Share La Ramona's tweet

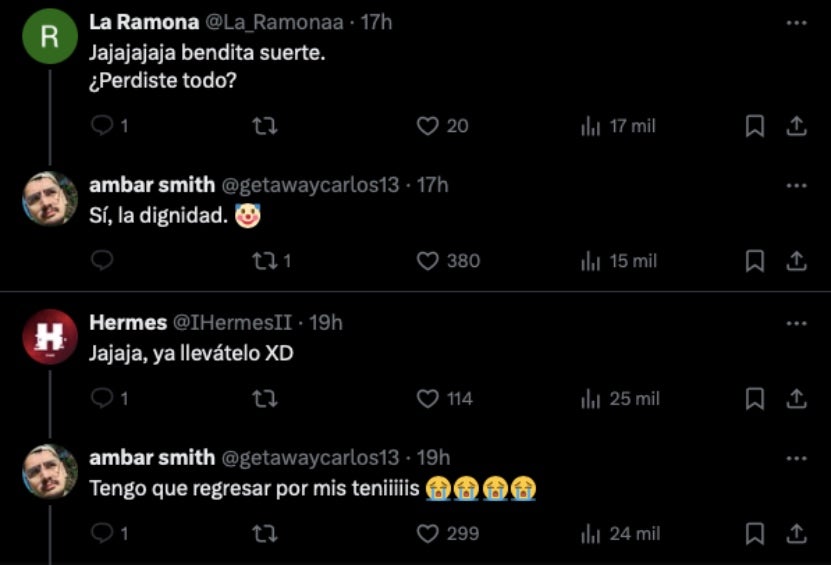[x=796, y=126]
